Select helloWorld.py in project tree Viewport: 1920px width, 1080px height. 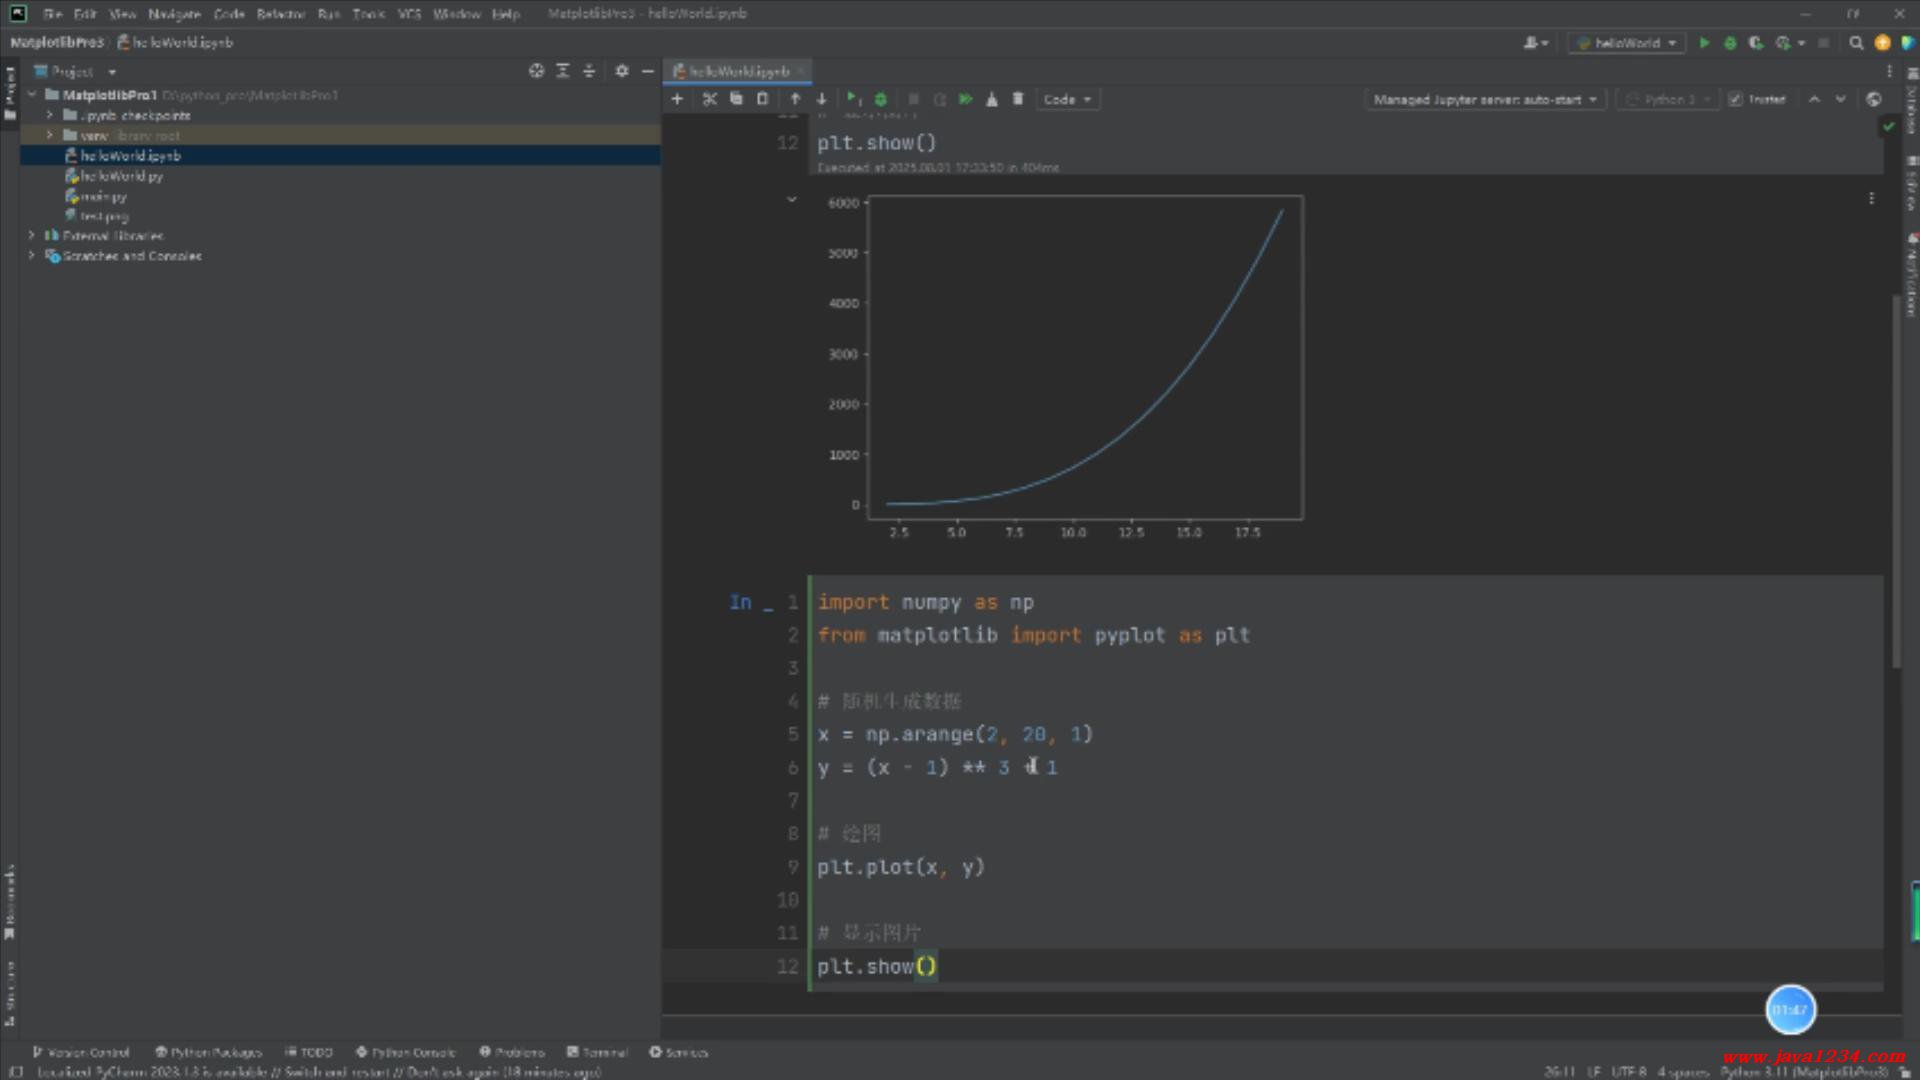[121, 176]
